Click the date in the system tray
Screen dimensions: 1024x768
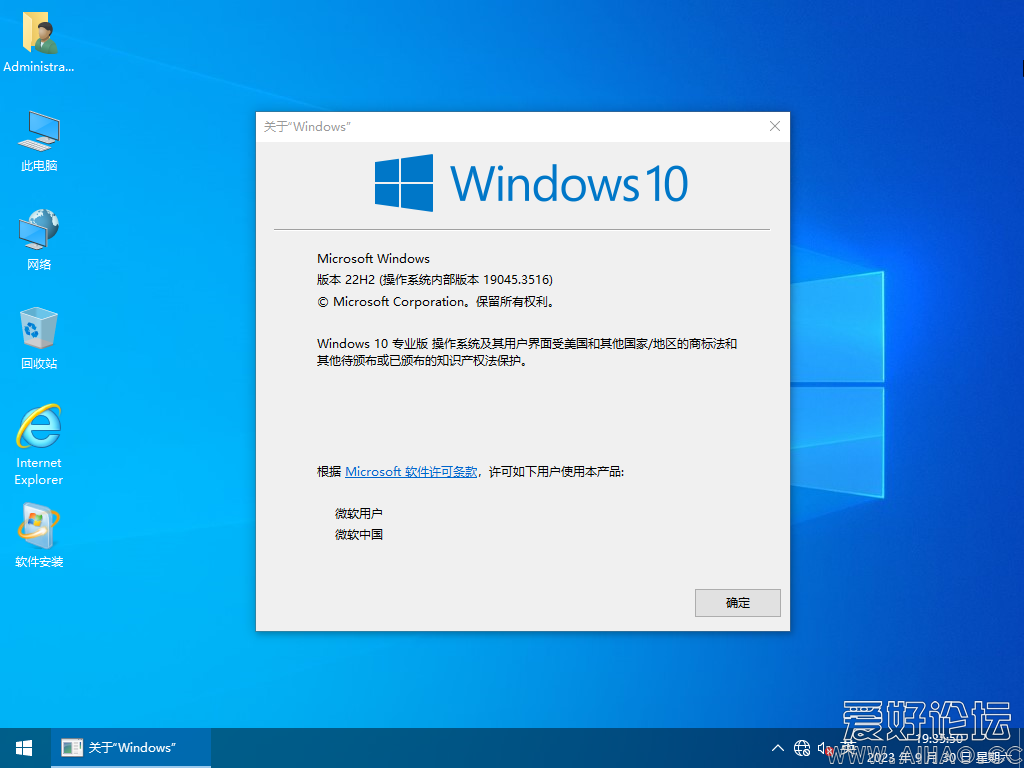940,755
